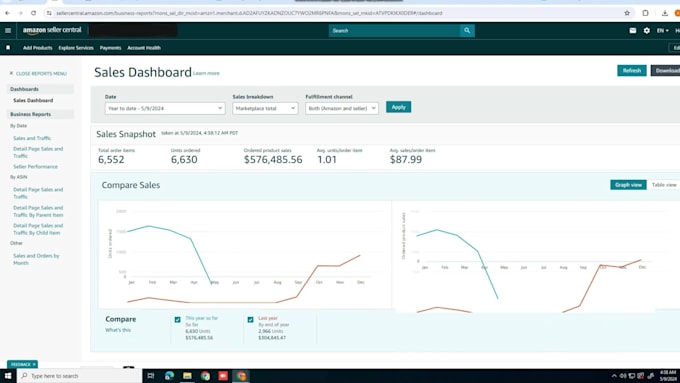
Task: Click the site information icon in the address bar
Action: point(49,13)
